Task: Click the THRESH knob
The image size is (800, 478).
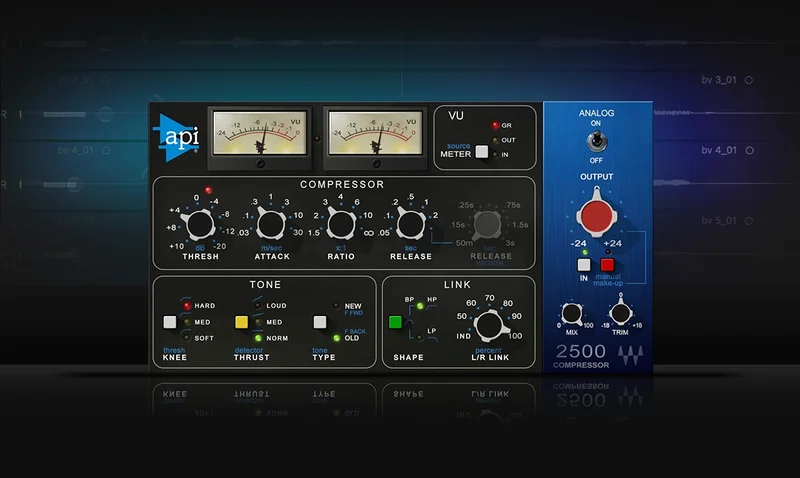Action: 200,224
